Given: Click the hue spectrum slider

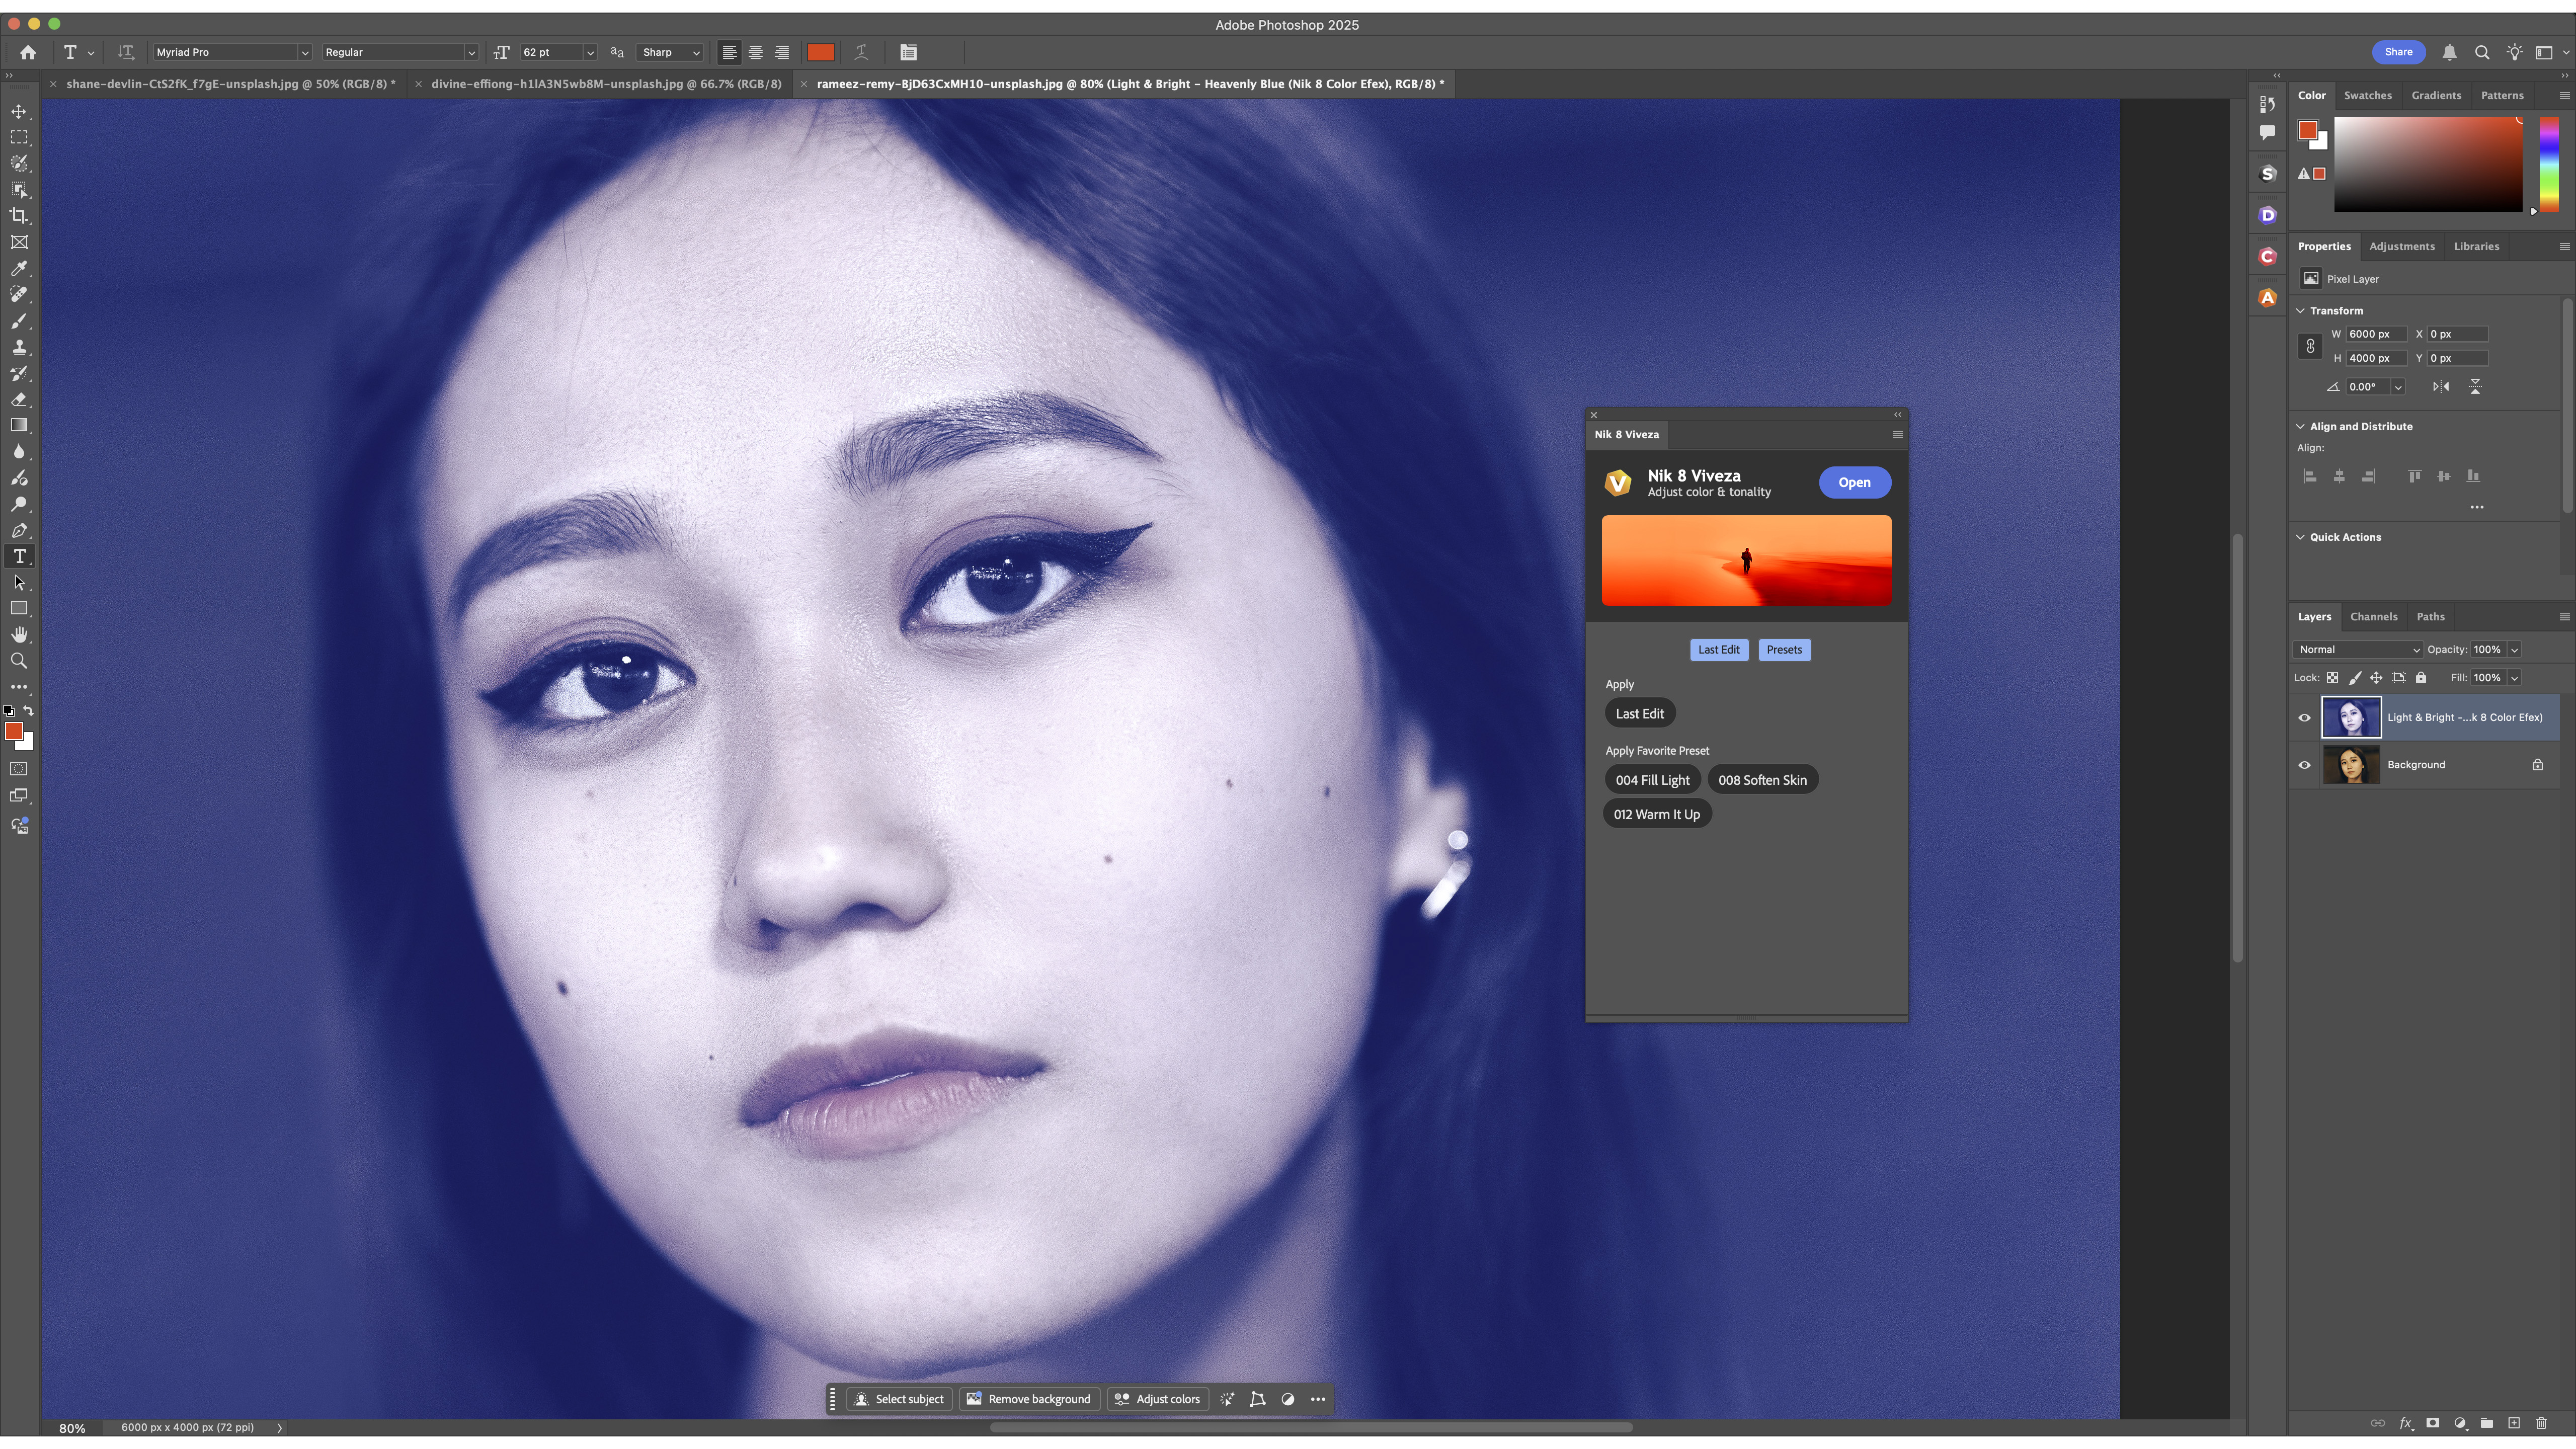Looking at the screenshot, I should (x=2549, y=164).
